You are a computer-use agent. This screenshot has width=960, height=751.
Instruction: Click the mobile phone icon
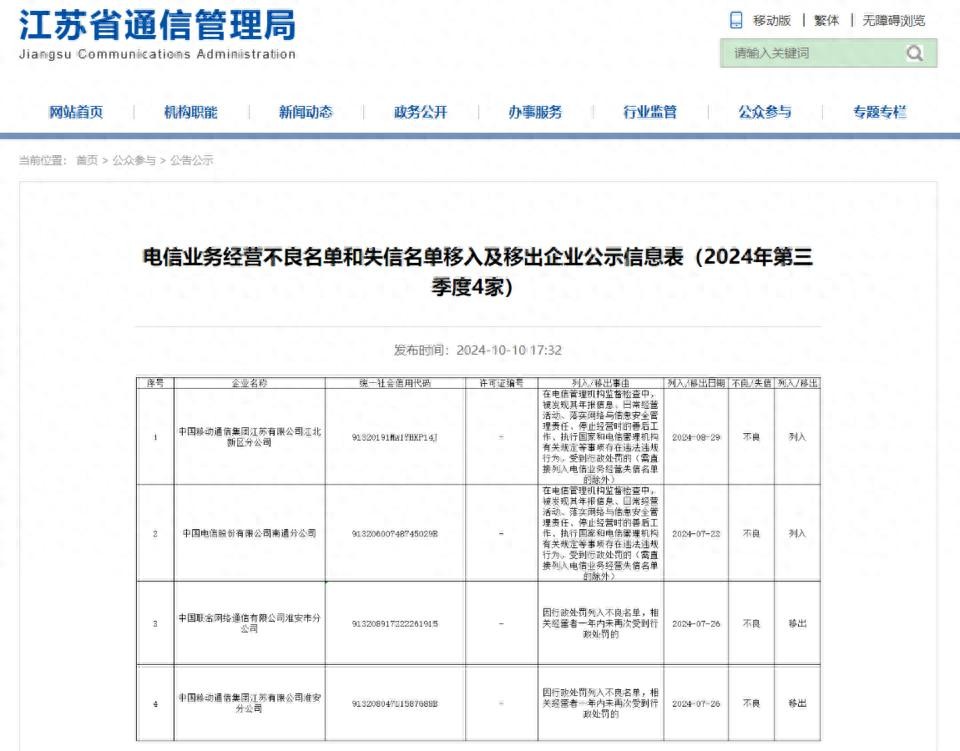(x=736, y=20)
